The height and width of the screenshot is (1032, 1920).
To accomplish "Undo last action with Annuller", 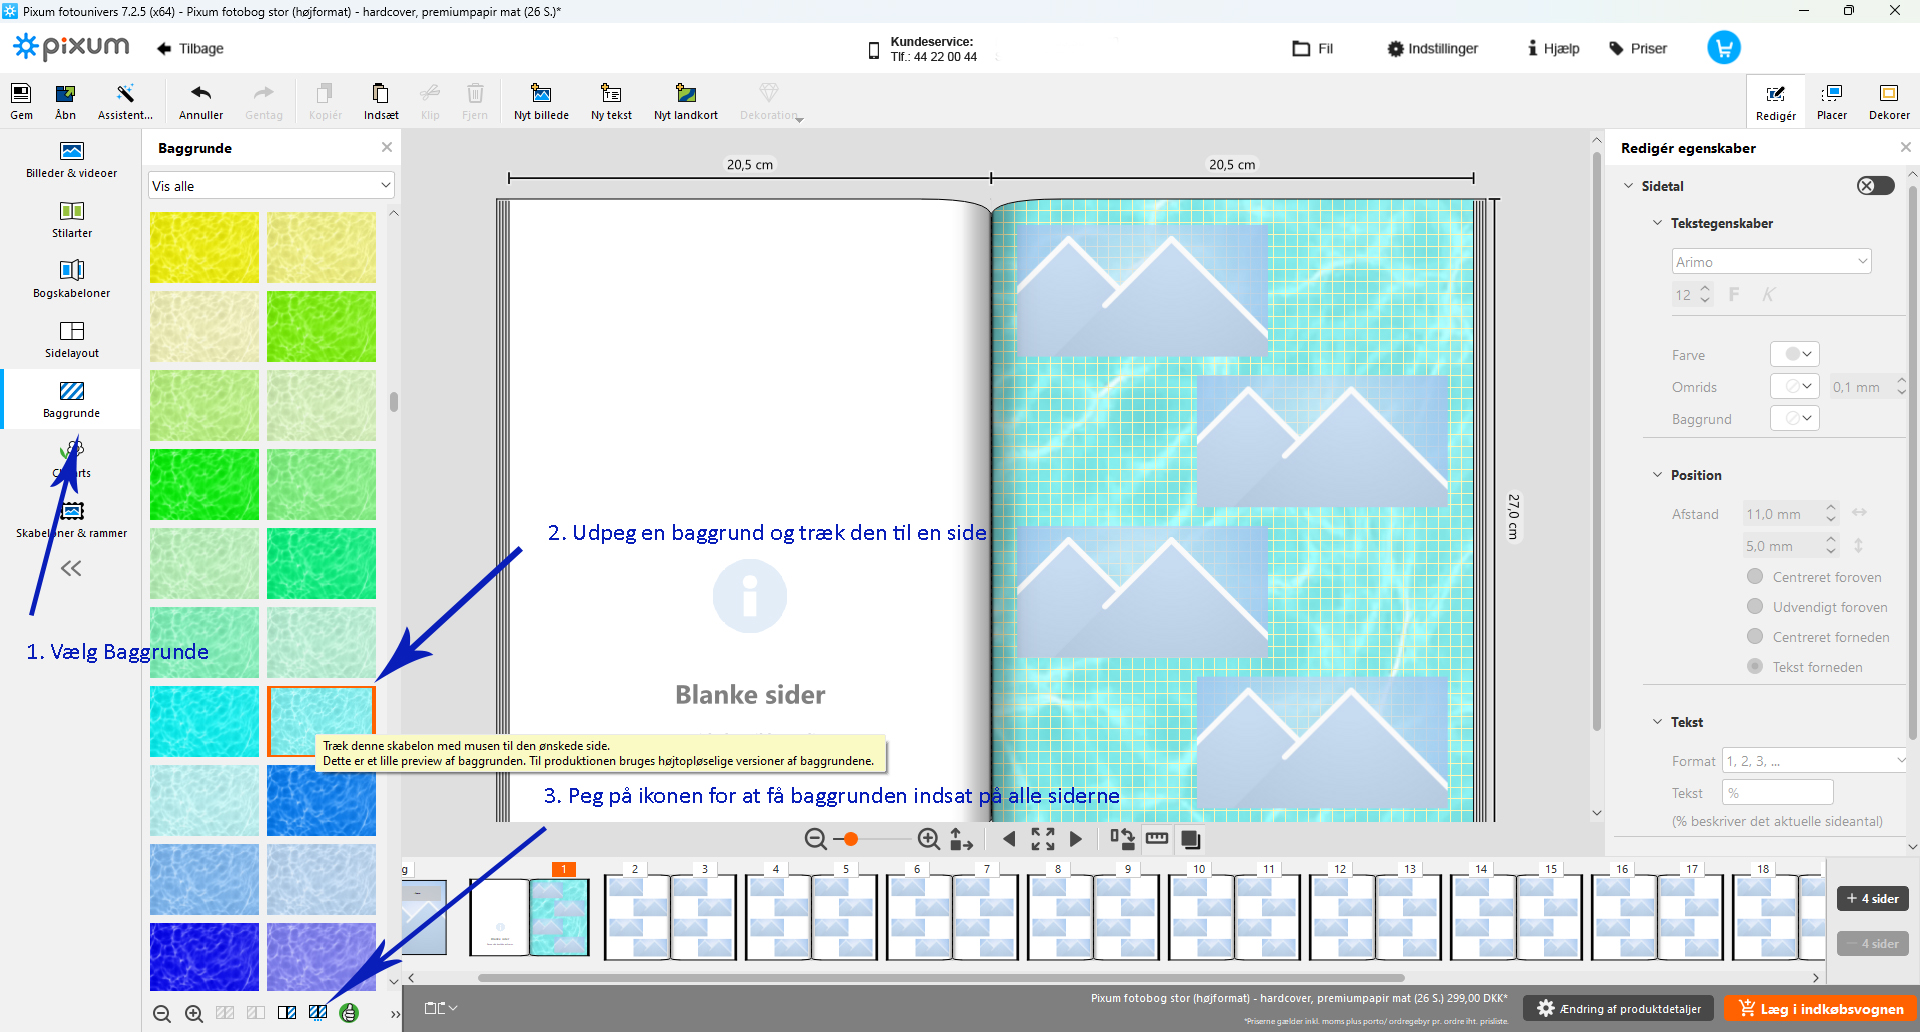I will (201, 101).
